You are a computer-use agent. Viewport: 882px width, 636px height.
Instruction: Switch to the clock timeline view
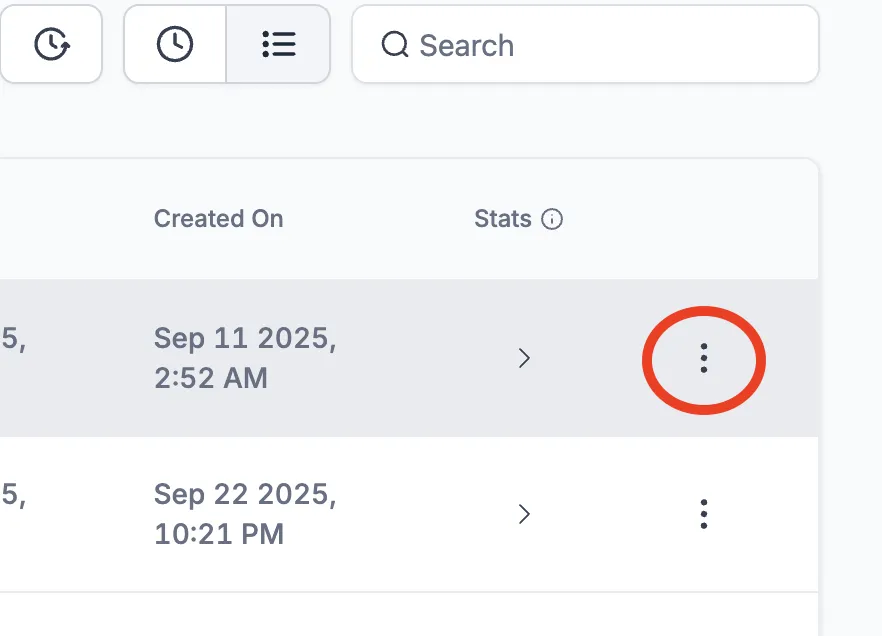tap(175, 45)
